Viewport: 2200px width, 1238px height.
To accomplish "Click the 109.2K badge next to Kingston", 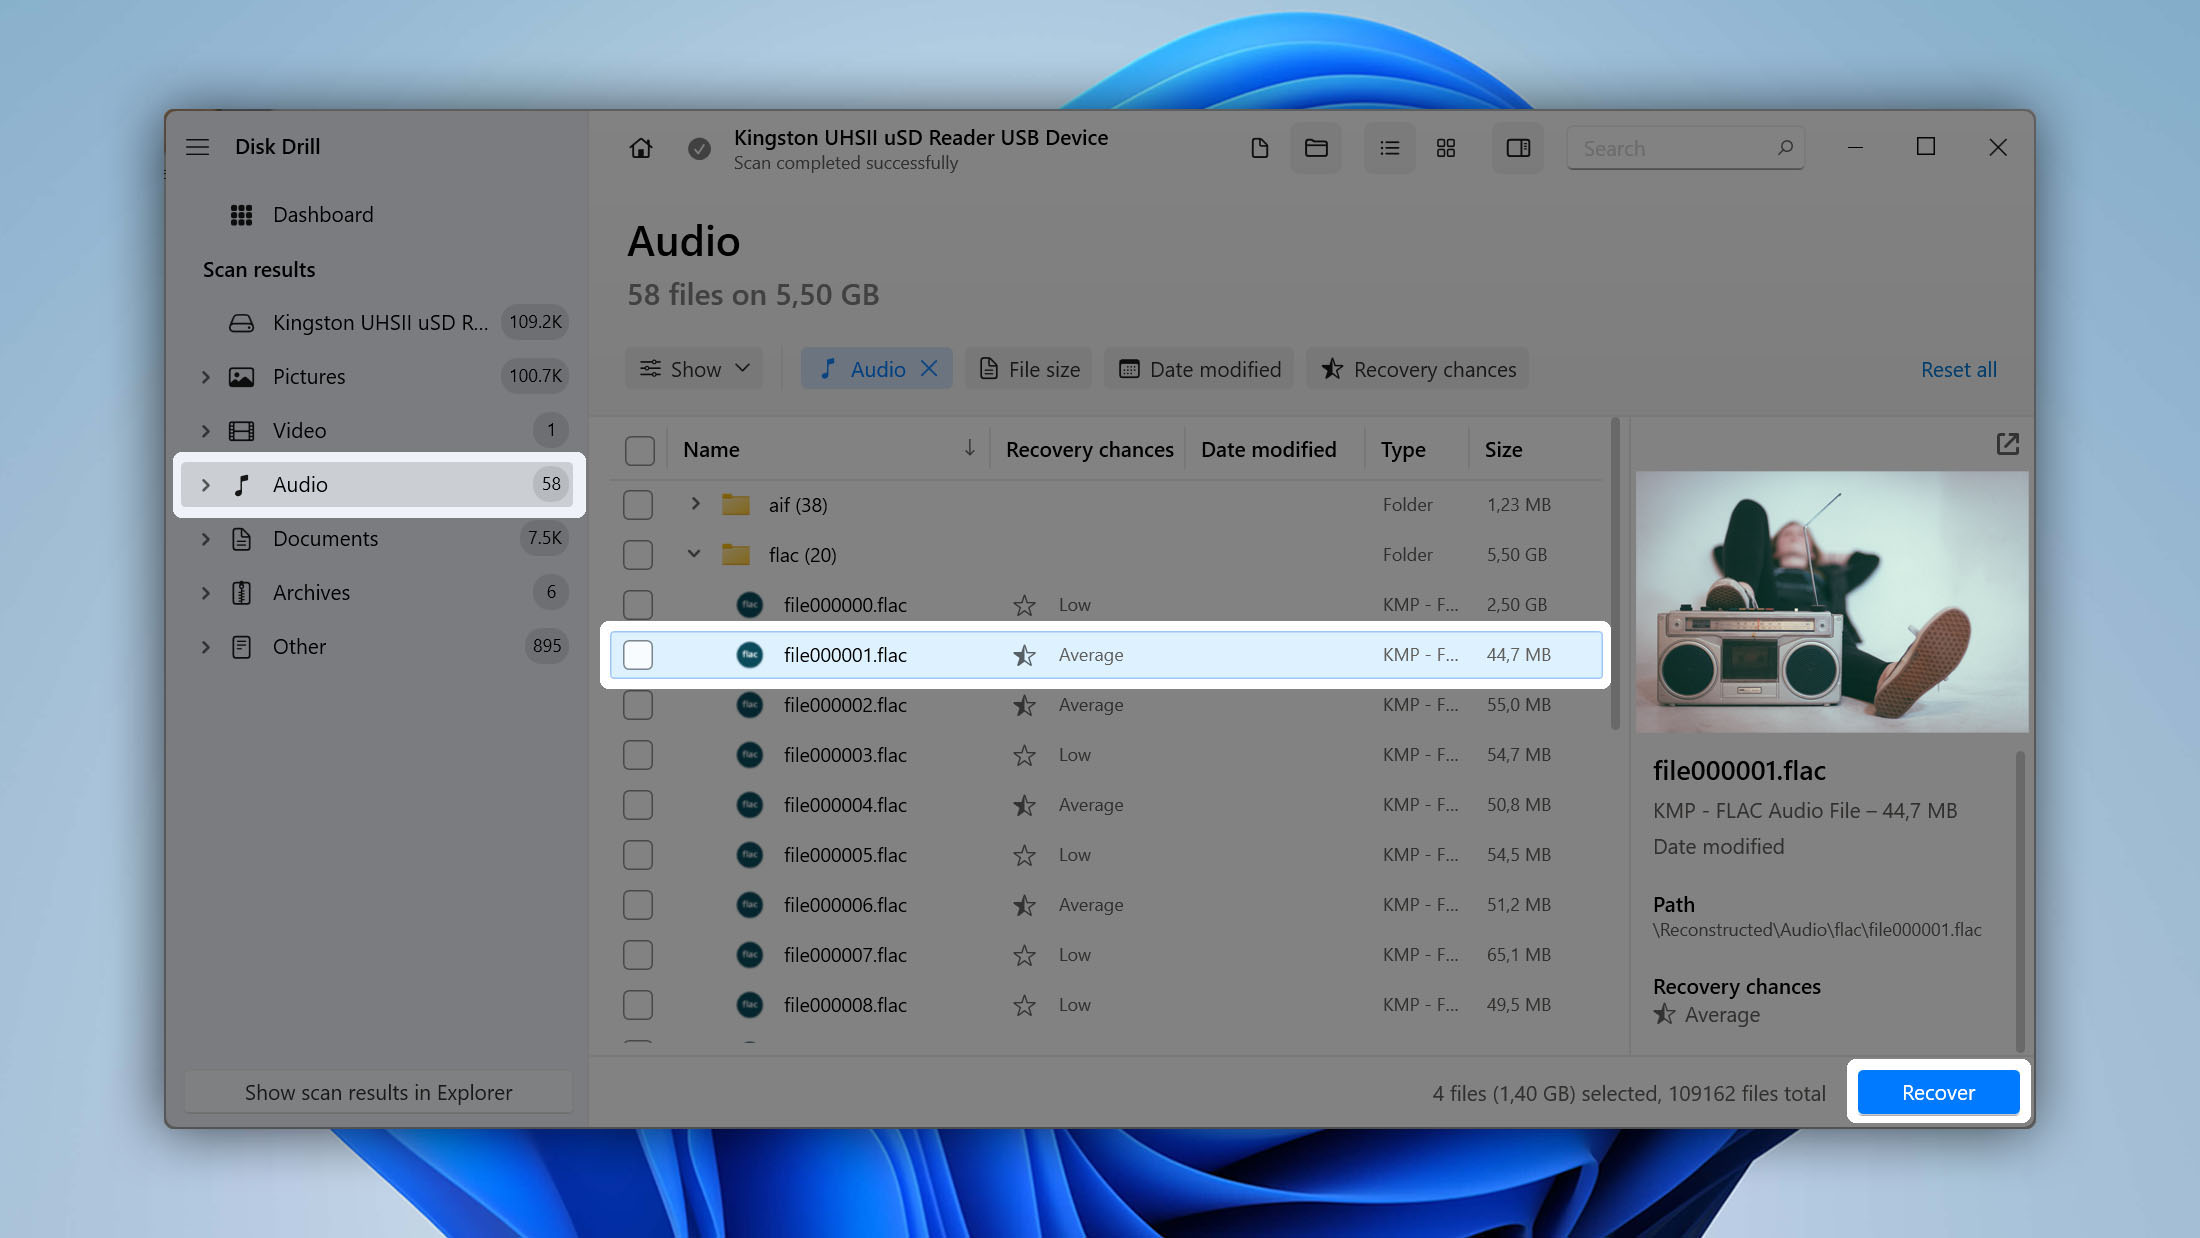I will click(x=535, y=322).
